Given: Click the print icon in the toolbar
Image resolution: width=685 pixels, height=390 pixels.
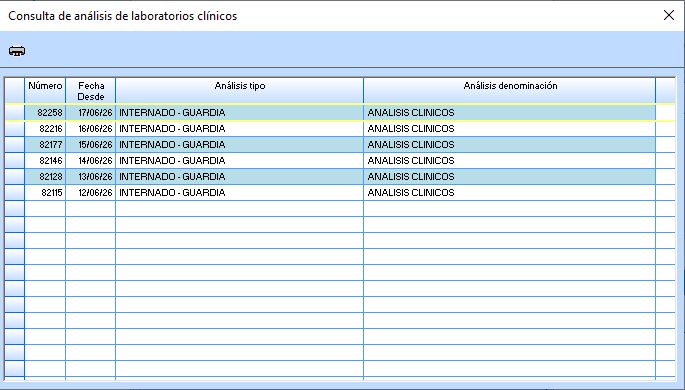Looking at the screenshot, I should click(x=17, y=51).
